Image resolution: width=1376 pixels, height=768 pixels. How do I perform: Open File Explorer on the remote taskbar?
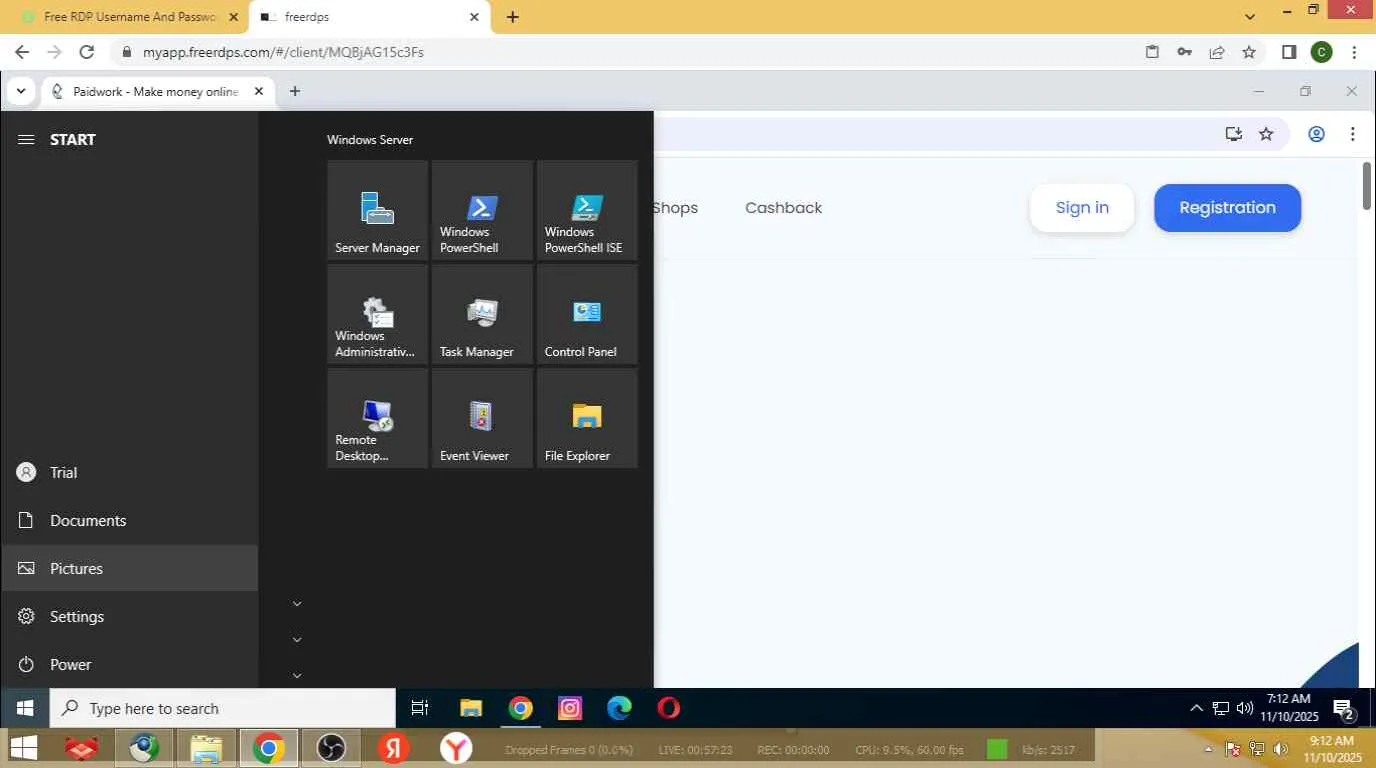pos(471,708)
